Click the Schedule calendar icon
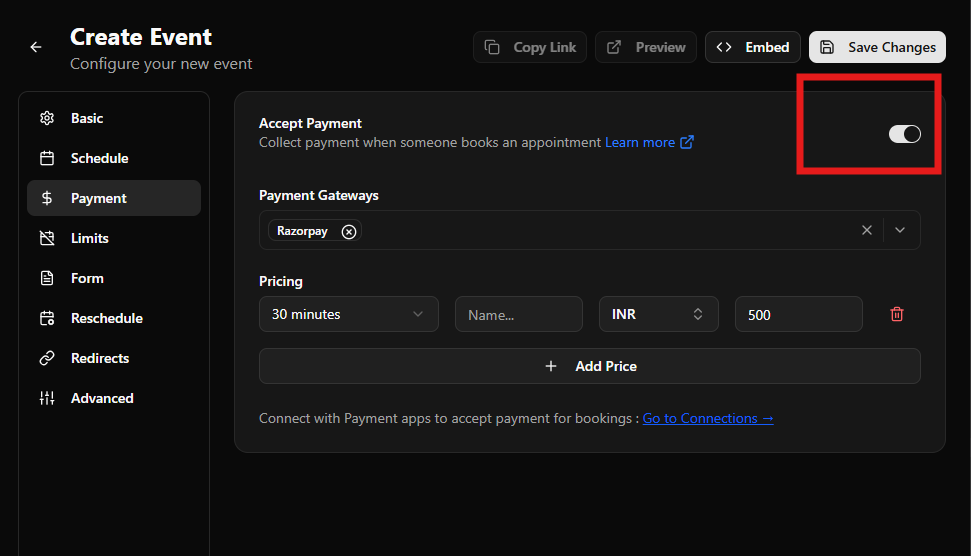Viewport: 971px width, 556px height. pyautogui.click(x=47, y=159)
